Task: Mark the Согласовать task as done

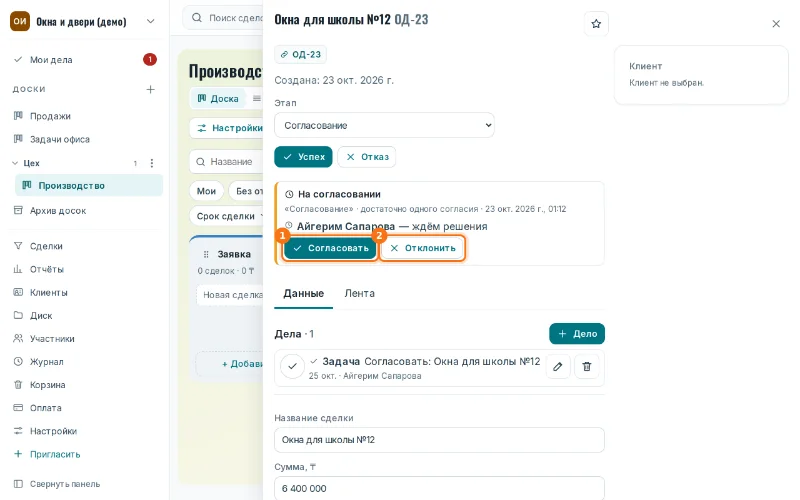Action: [x=292, y=366]
